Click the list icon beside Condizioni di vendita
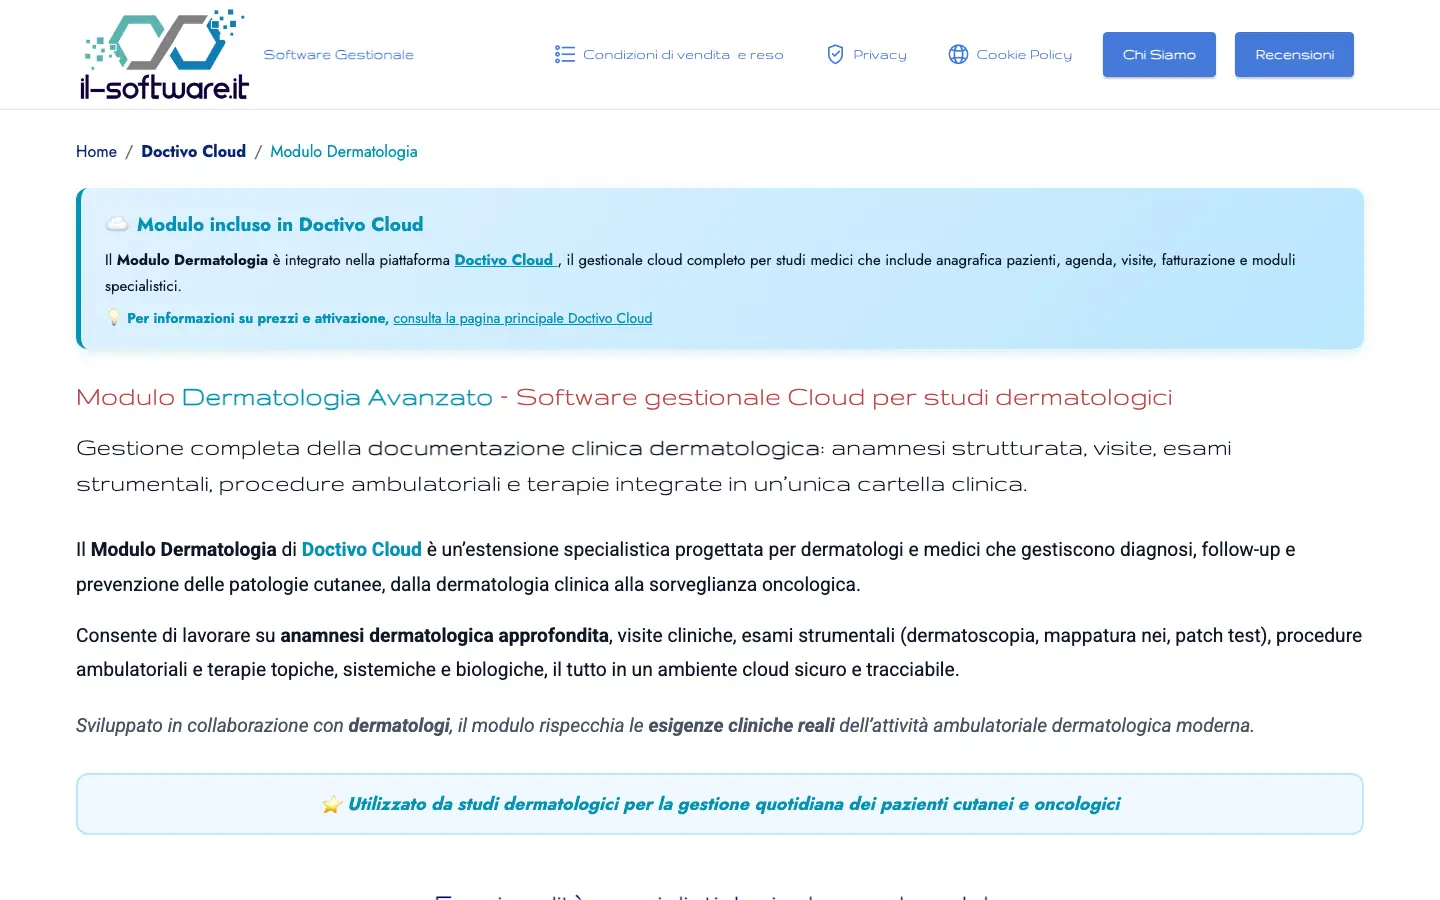 (565, 54)
